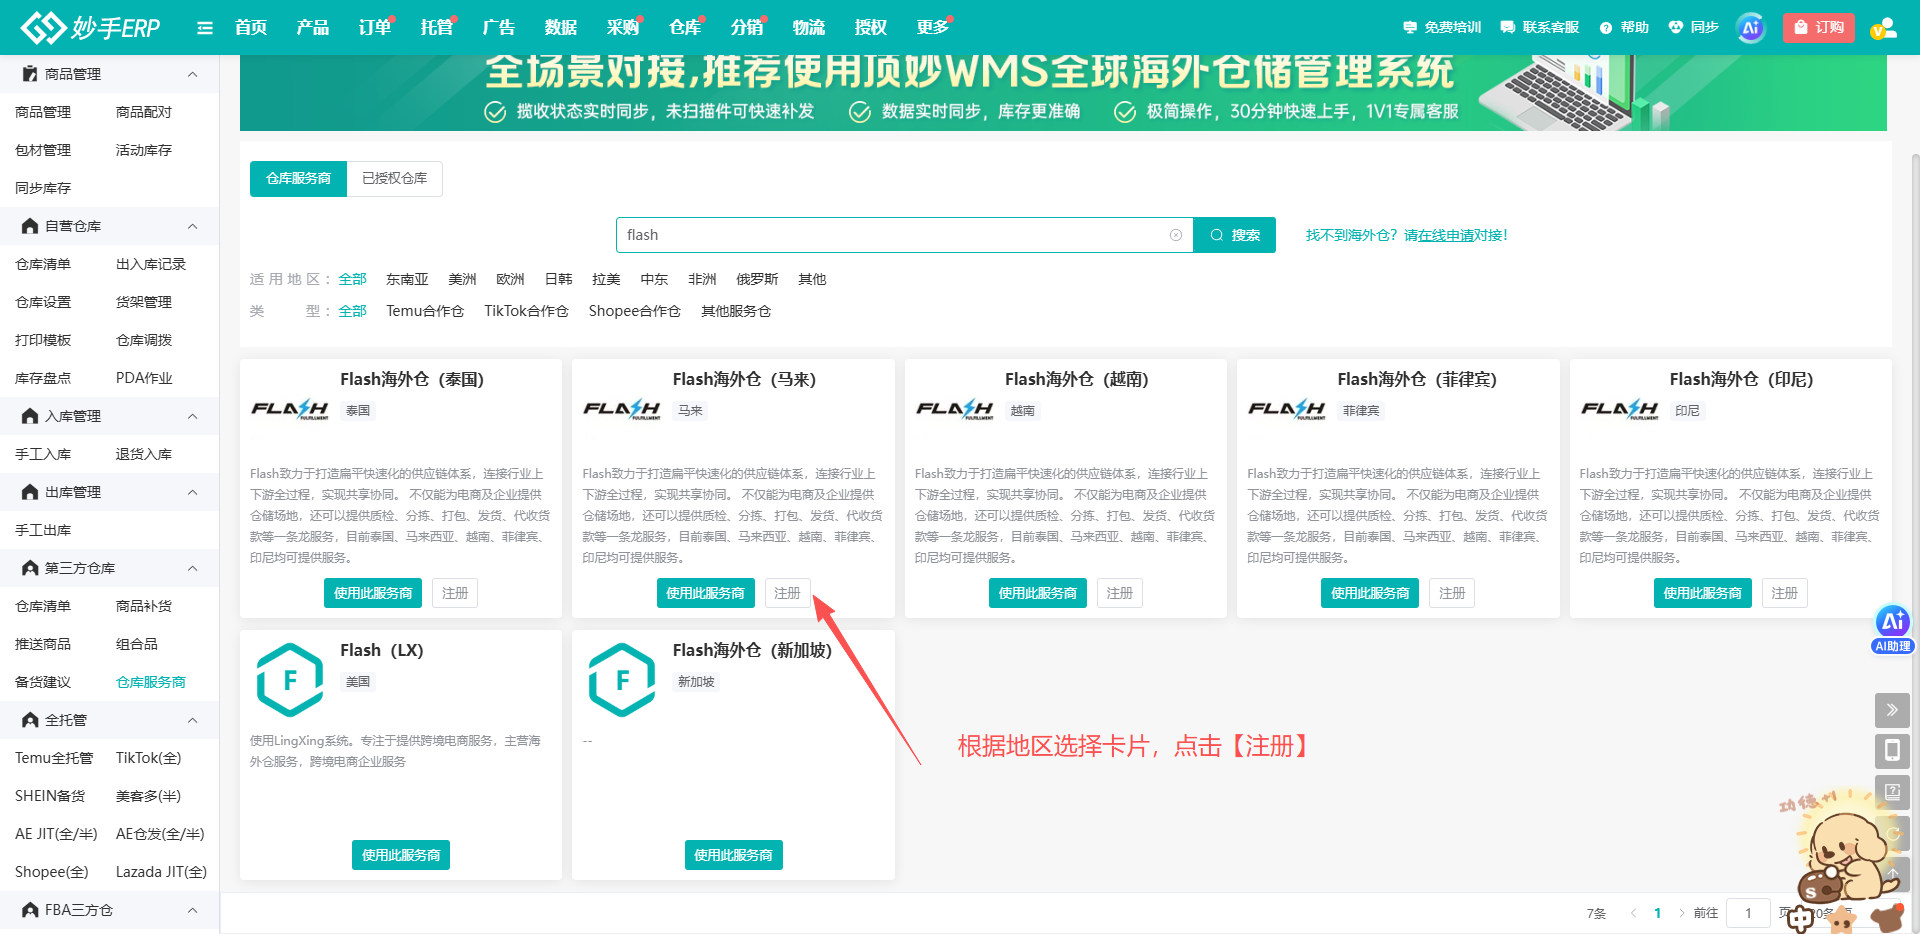Click the double-arrow expand sidebar icon
This screenshot has width=1920, height=934.
(x=1892, y=710)
